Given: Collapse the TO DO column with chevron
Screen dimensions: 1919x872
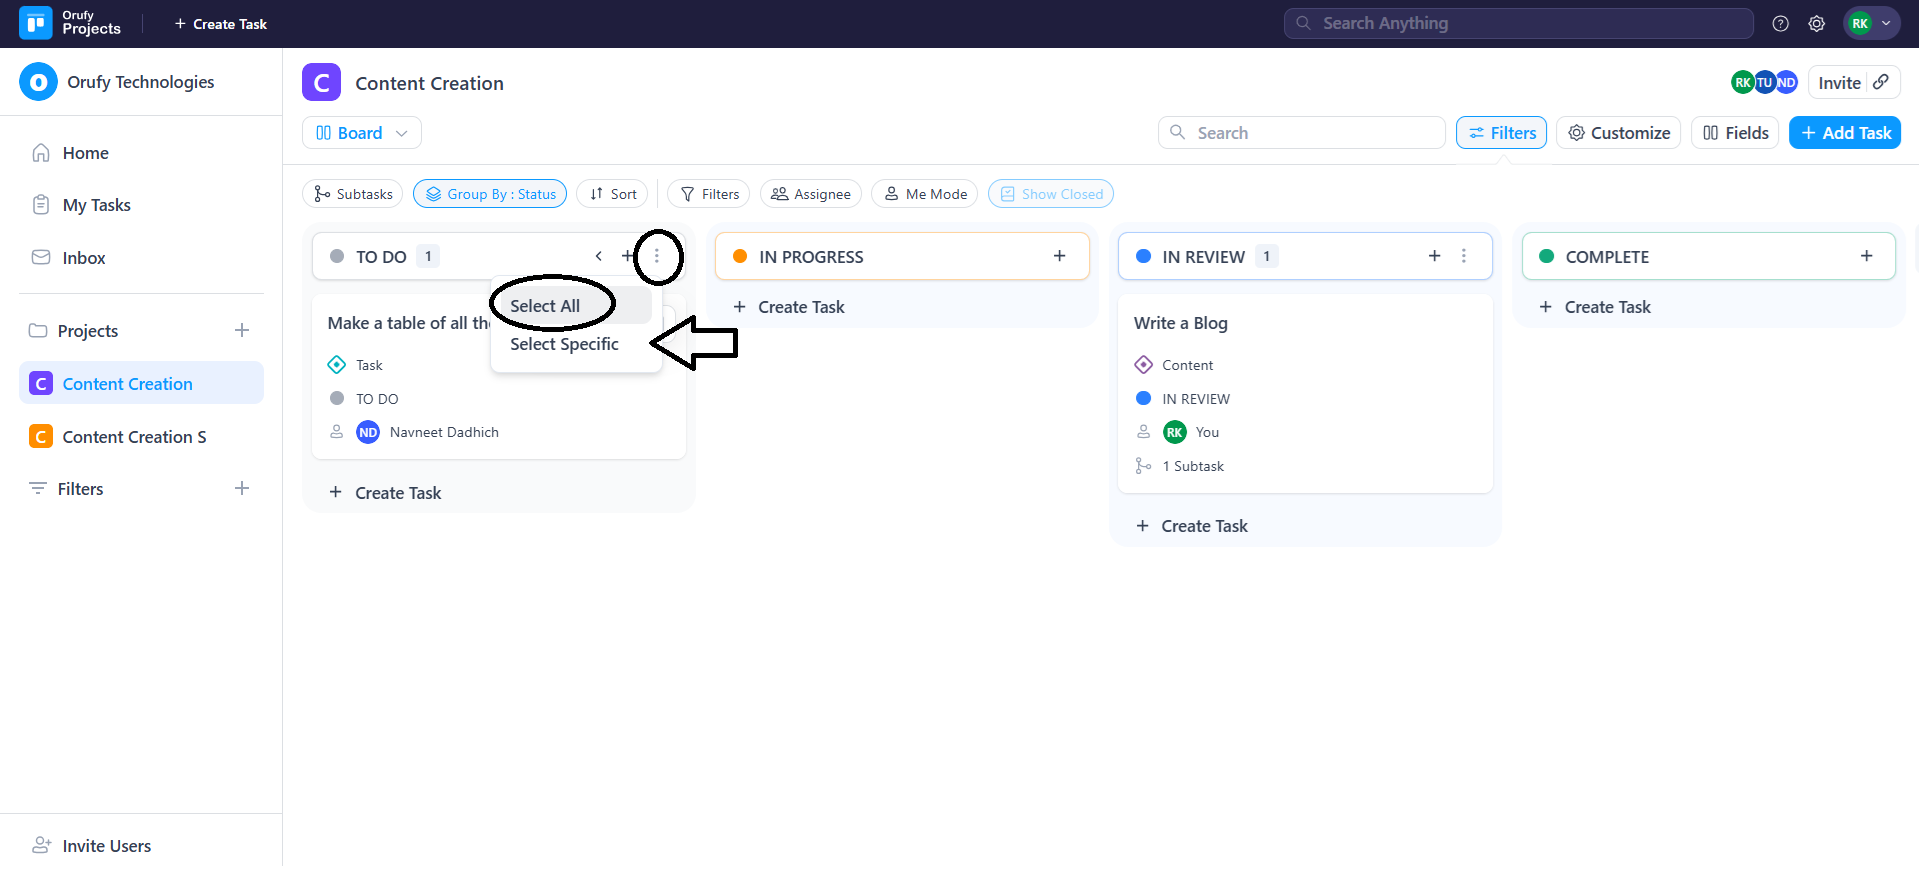Looking at the screenshot, I should coord(598,256).
